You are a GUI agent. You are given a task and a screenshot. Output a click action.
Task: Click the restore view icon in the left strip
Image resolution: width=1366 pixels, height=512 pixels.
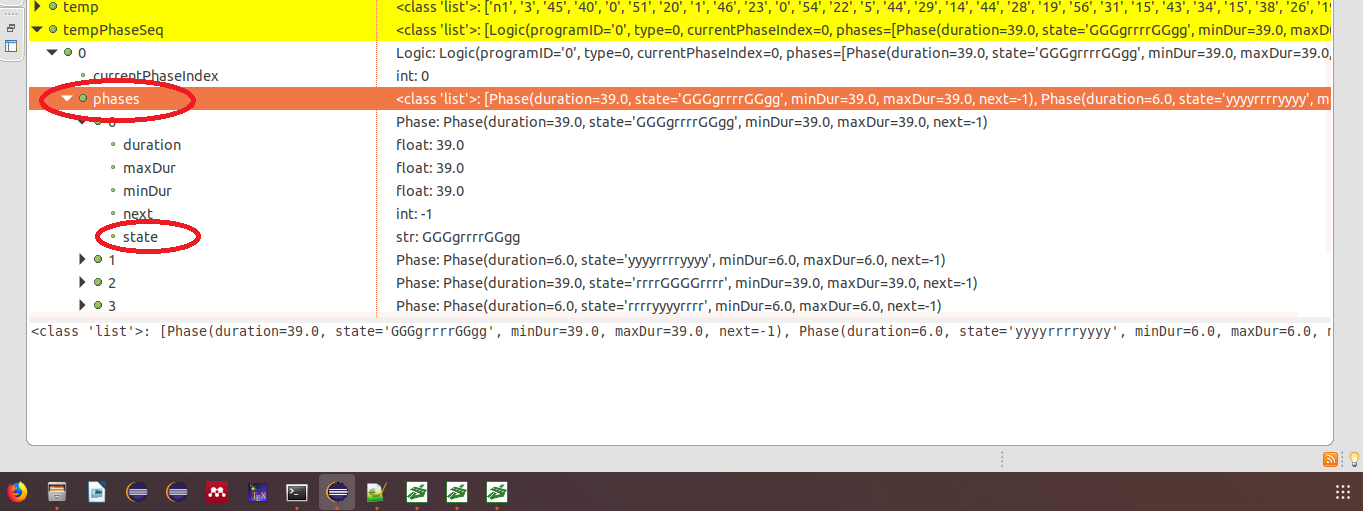(x=11, y=29)
